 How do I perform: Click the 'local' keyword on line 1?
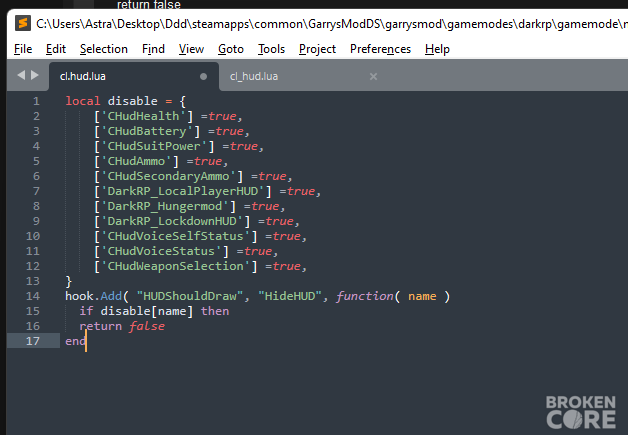click(x=83, y=101)
